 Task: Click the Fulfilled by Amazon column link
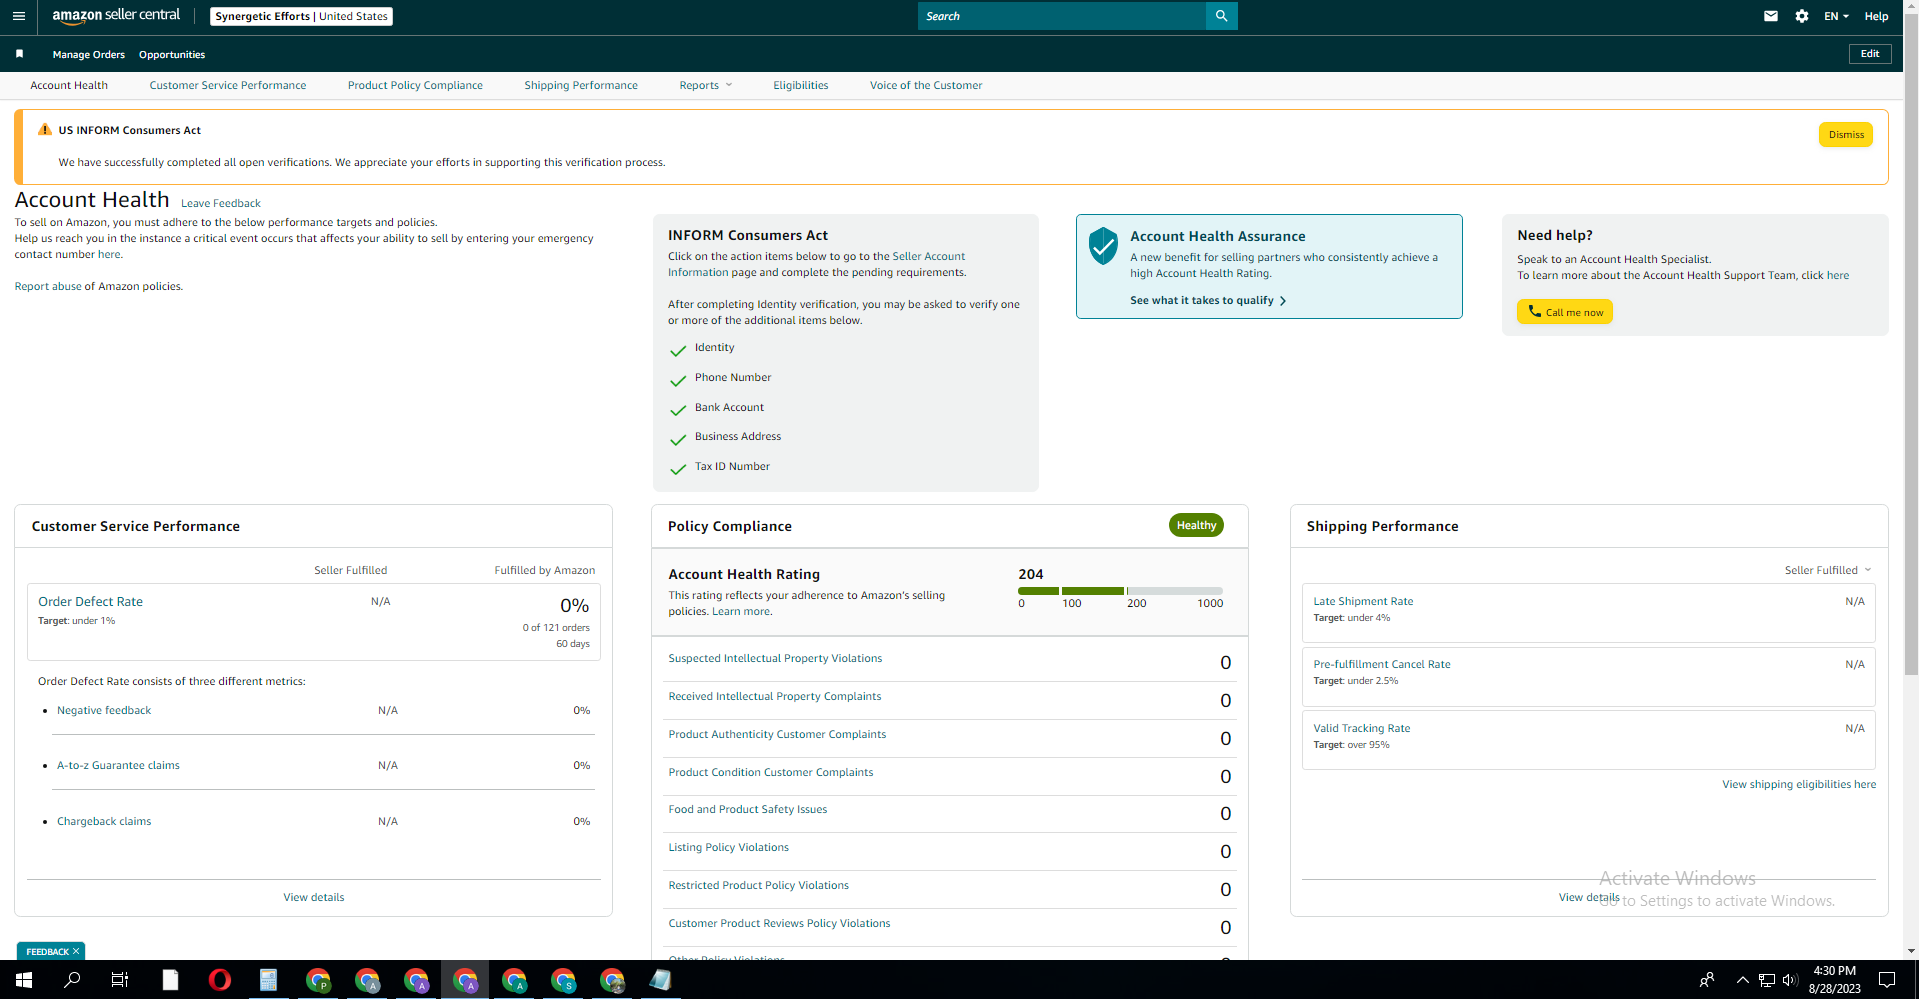545,570
